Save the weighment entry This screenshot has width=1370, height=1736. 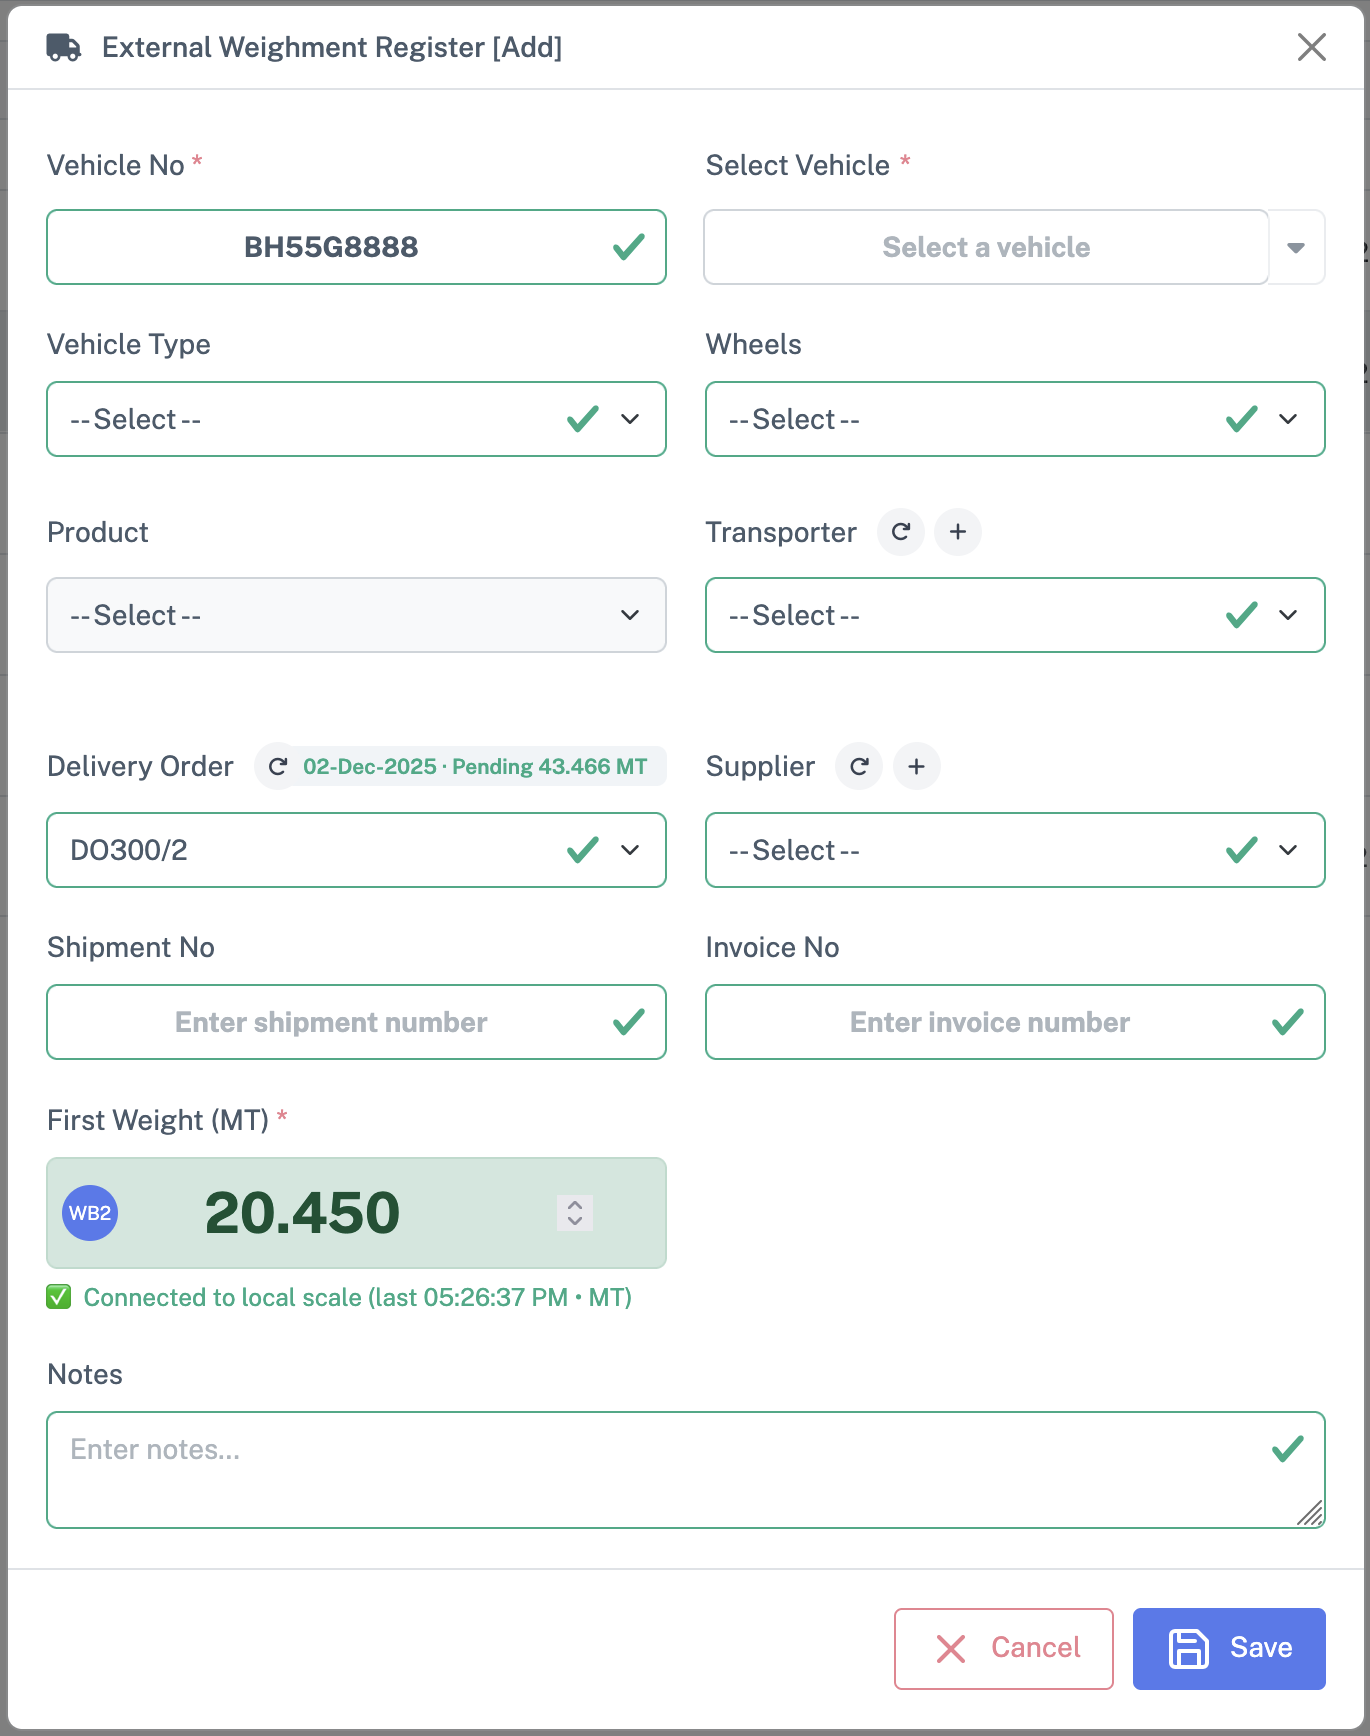[x=1229, y=1648]
